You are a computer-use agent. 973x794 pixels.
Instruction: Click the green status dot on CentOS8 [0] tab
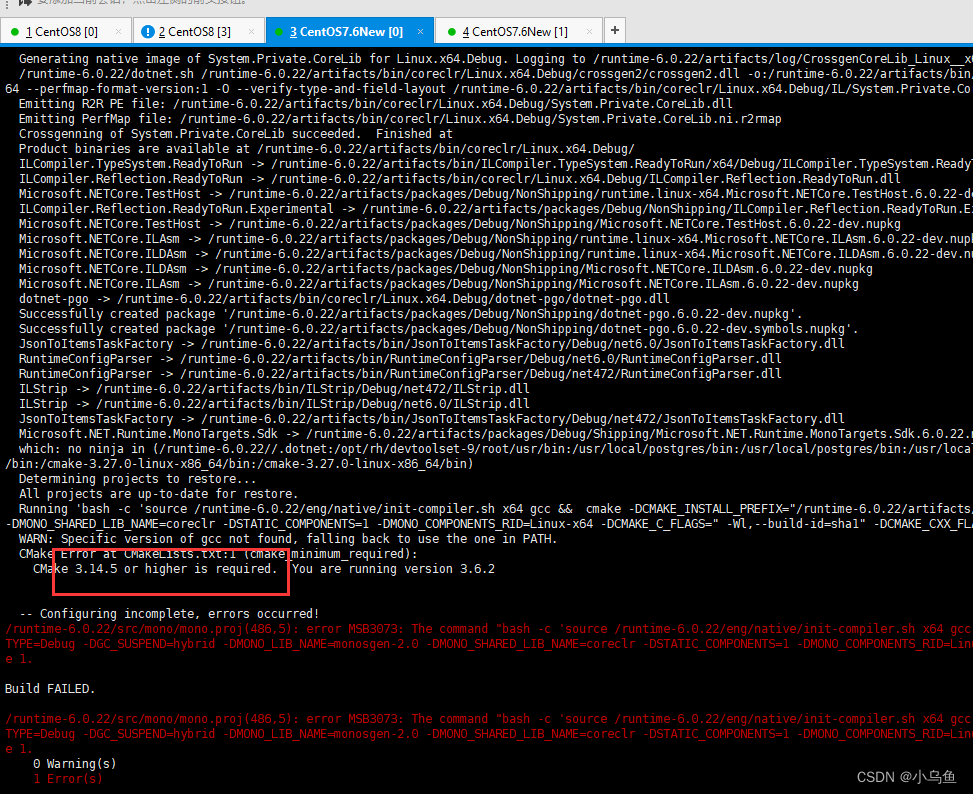pyautogui.click(x=15, y=31)
